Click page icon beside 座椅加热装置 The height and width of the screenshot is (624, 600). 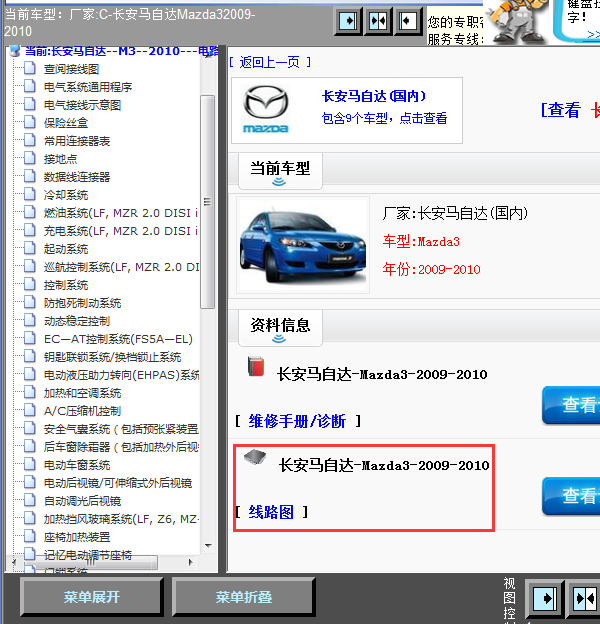pyautogui.click(x=30, y=536)
